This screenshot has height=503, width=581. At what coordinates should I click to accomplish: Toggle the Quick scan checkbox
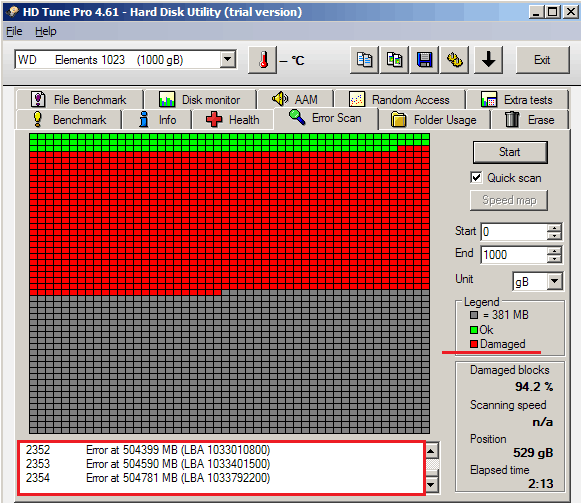tap(477, 178)
